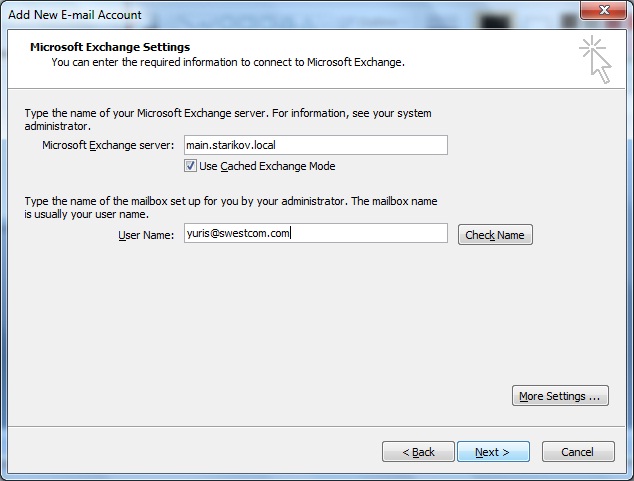634x481 pixels.
Task: Click the Microsoft Exchange server input field
Action: pyautogui.click(x=314, y=145)
